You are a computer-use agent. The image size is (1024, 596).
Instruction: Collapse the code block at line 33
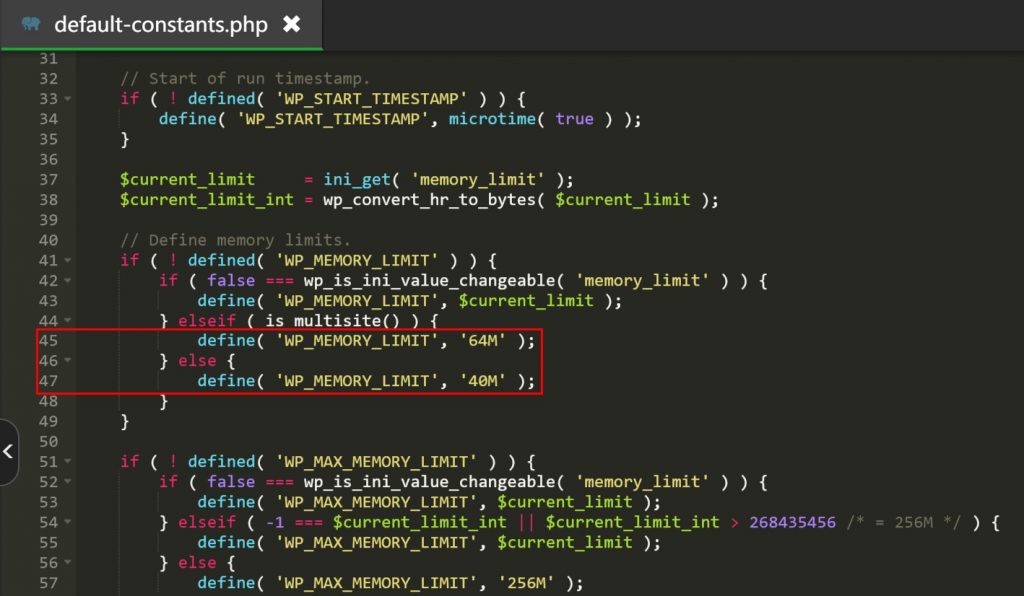click(67, 99)
